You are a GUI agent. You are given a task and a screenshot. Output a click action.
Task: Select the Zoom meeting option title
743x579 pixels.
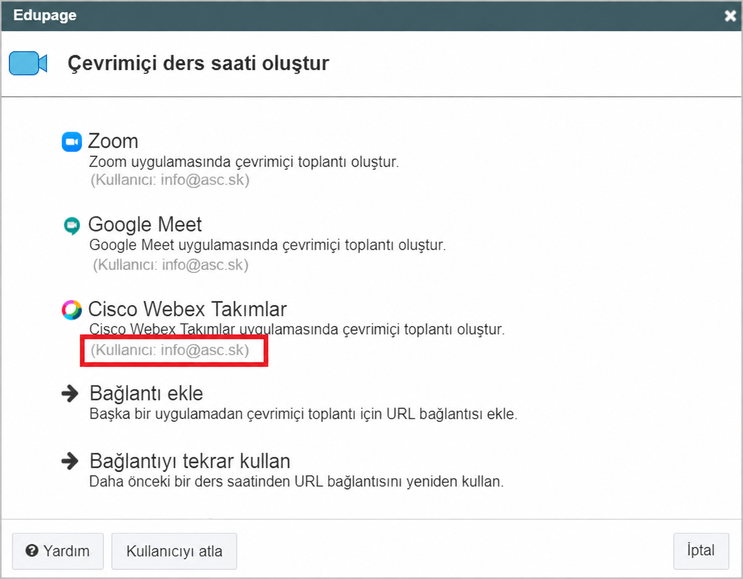tap(113, 141)
